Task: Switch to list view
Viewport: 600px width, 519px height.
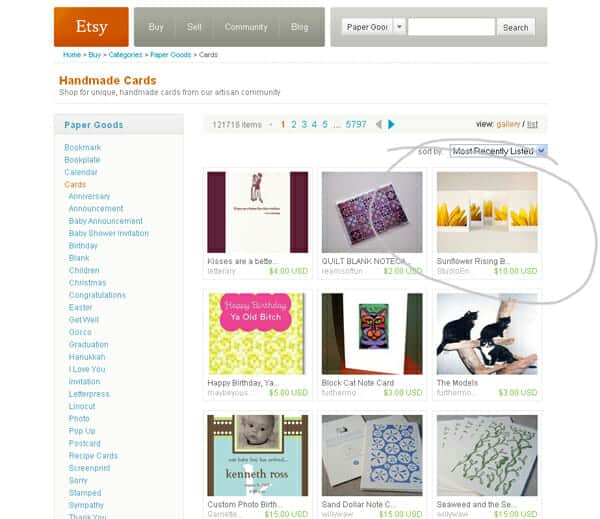Action: (x=532, y=124)
